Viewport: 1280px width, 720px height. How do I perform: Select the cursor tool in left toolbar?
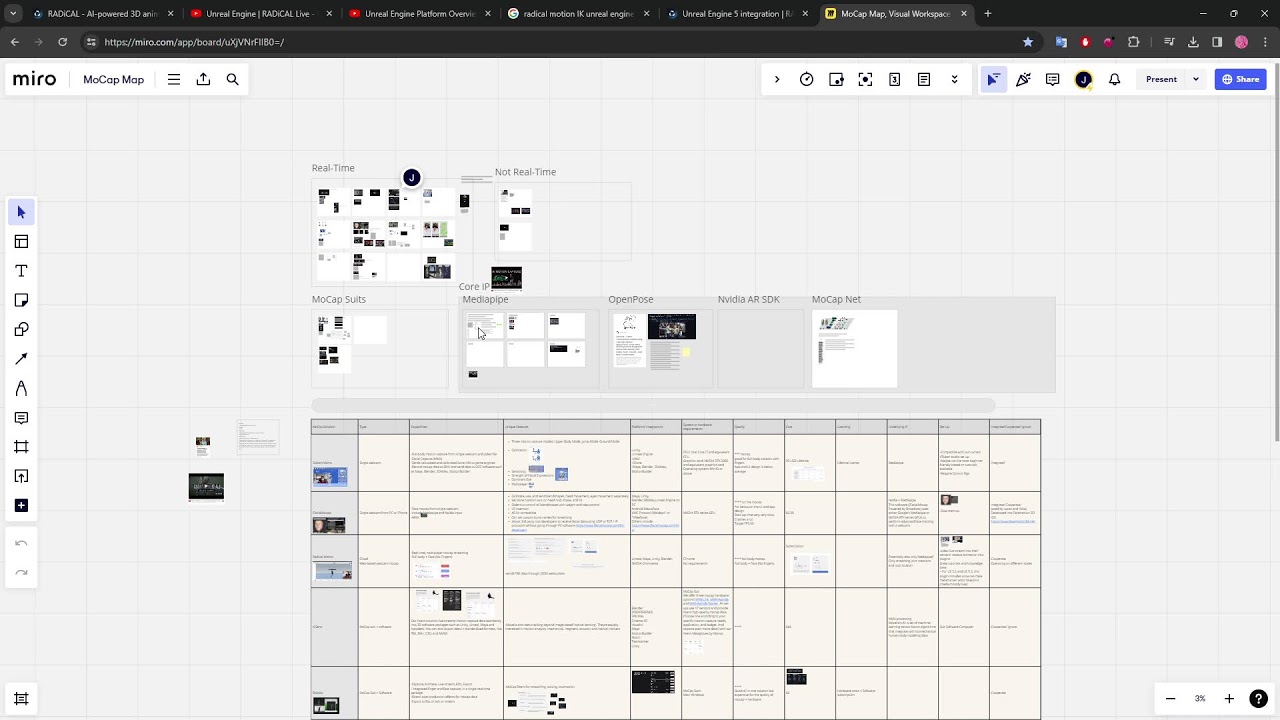point(21,212)
